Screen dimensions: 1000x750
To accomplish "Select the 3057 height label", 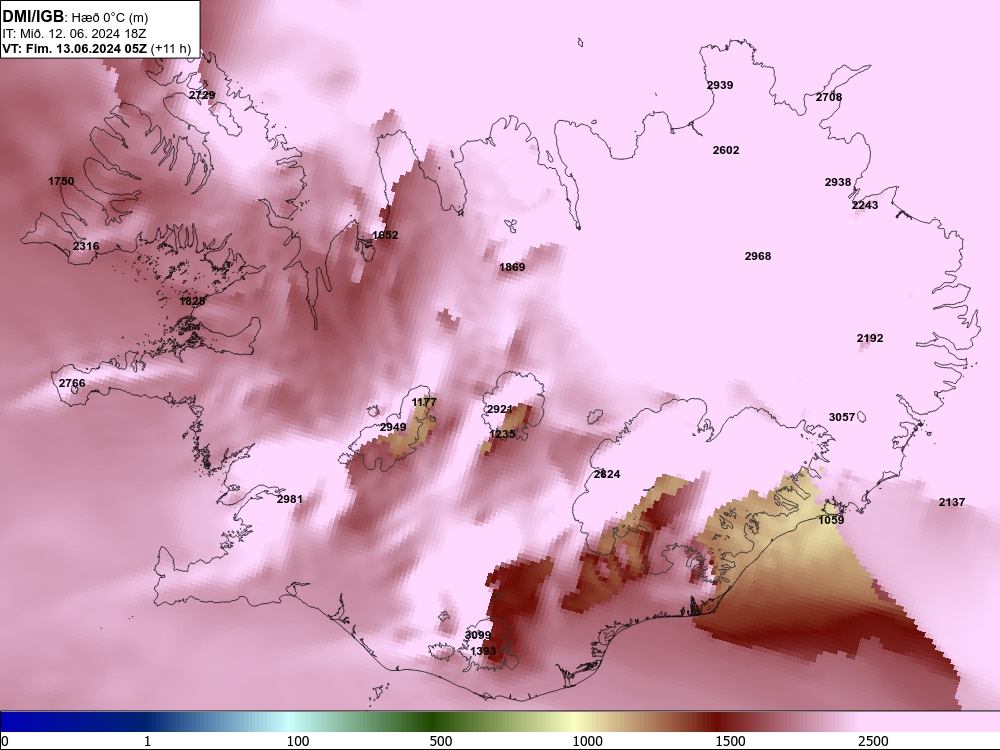I will coord(842,417).
